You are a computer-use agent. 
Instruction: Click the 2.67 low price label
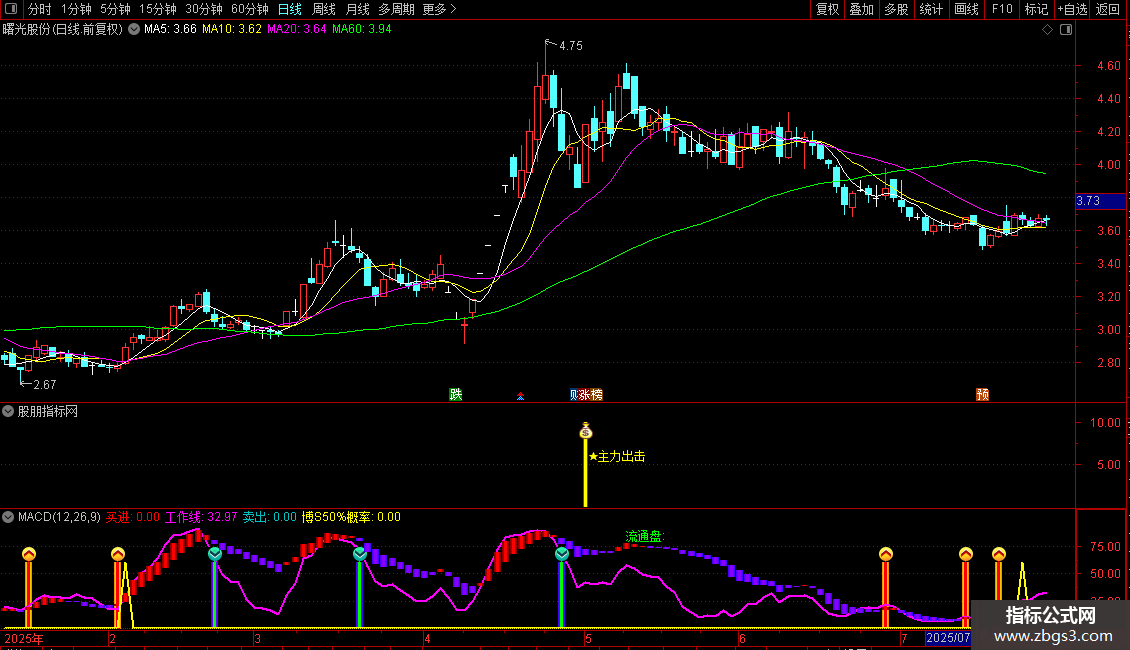tap(45, 385)
